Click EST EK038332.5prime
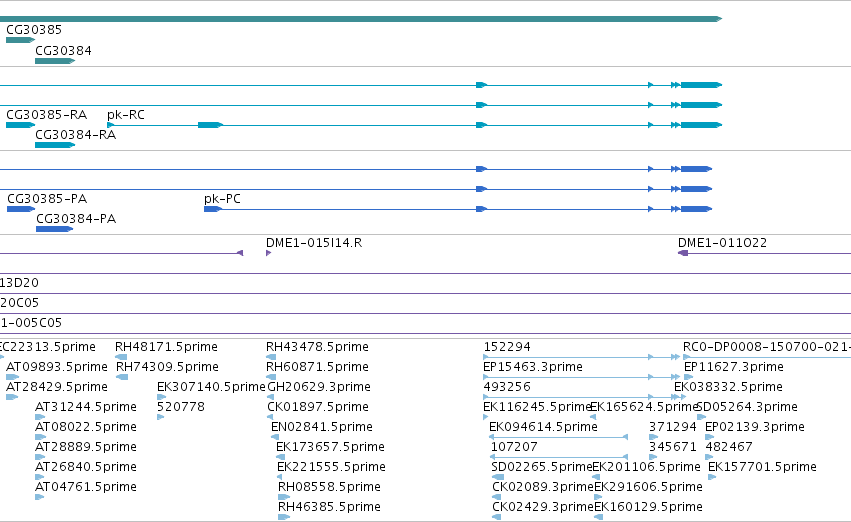The image size is (851, 522). coord(728,387)
